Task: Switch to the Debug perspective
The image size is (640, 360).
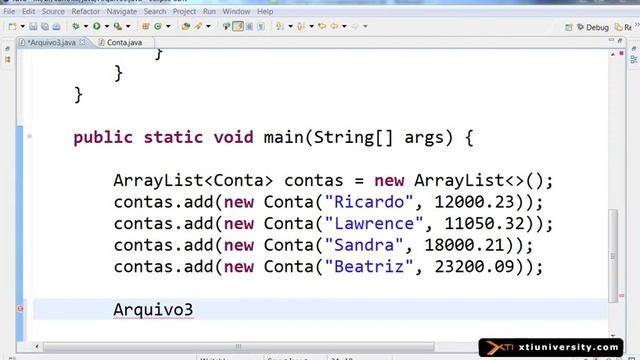Action: [593, 27]
